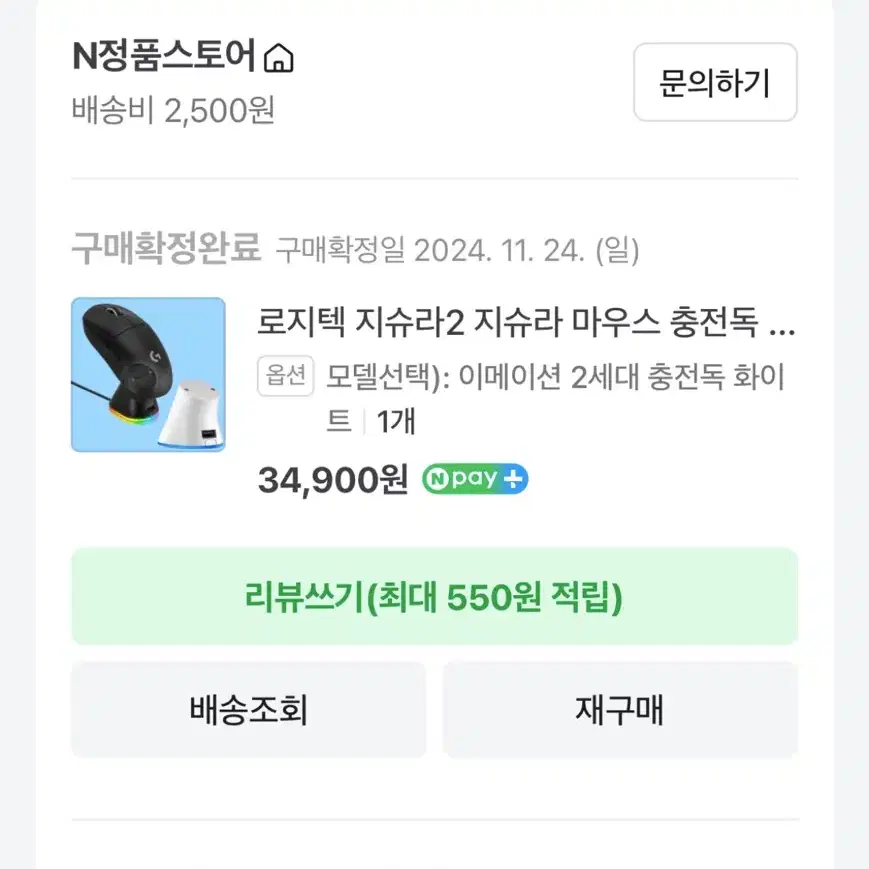The width and height of the screenshot is (869, 869).
Task: Tap the white charging dock in thumbnail
Action: 192,412
